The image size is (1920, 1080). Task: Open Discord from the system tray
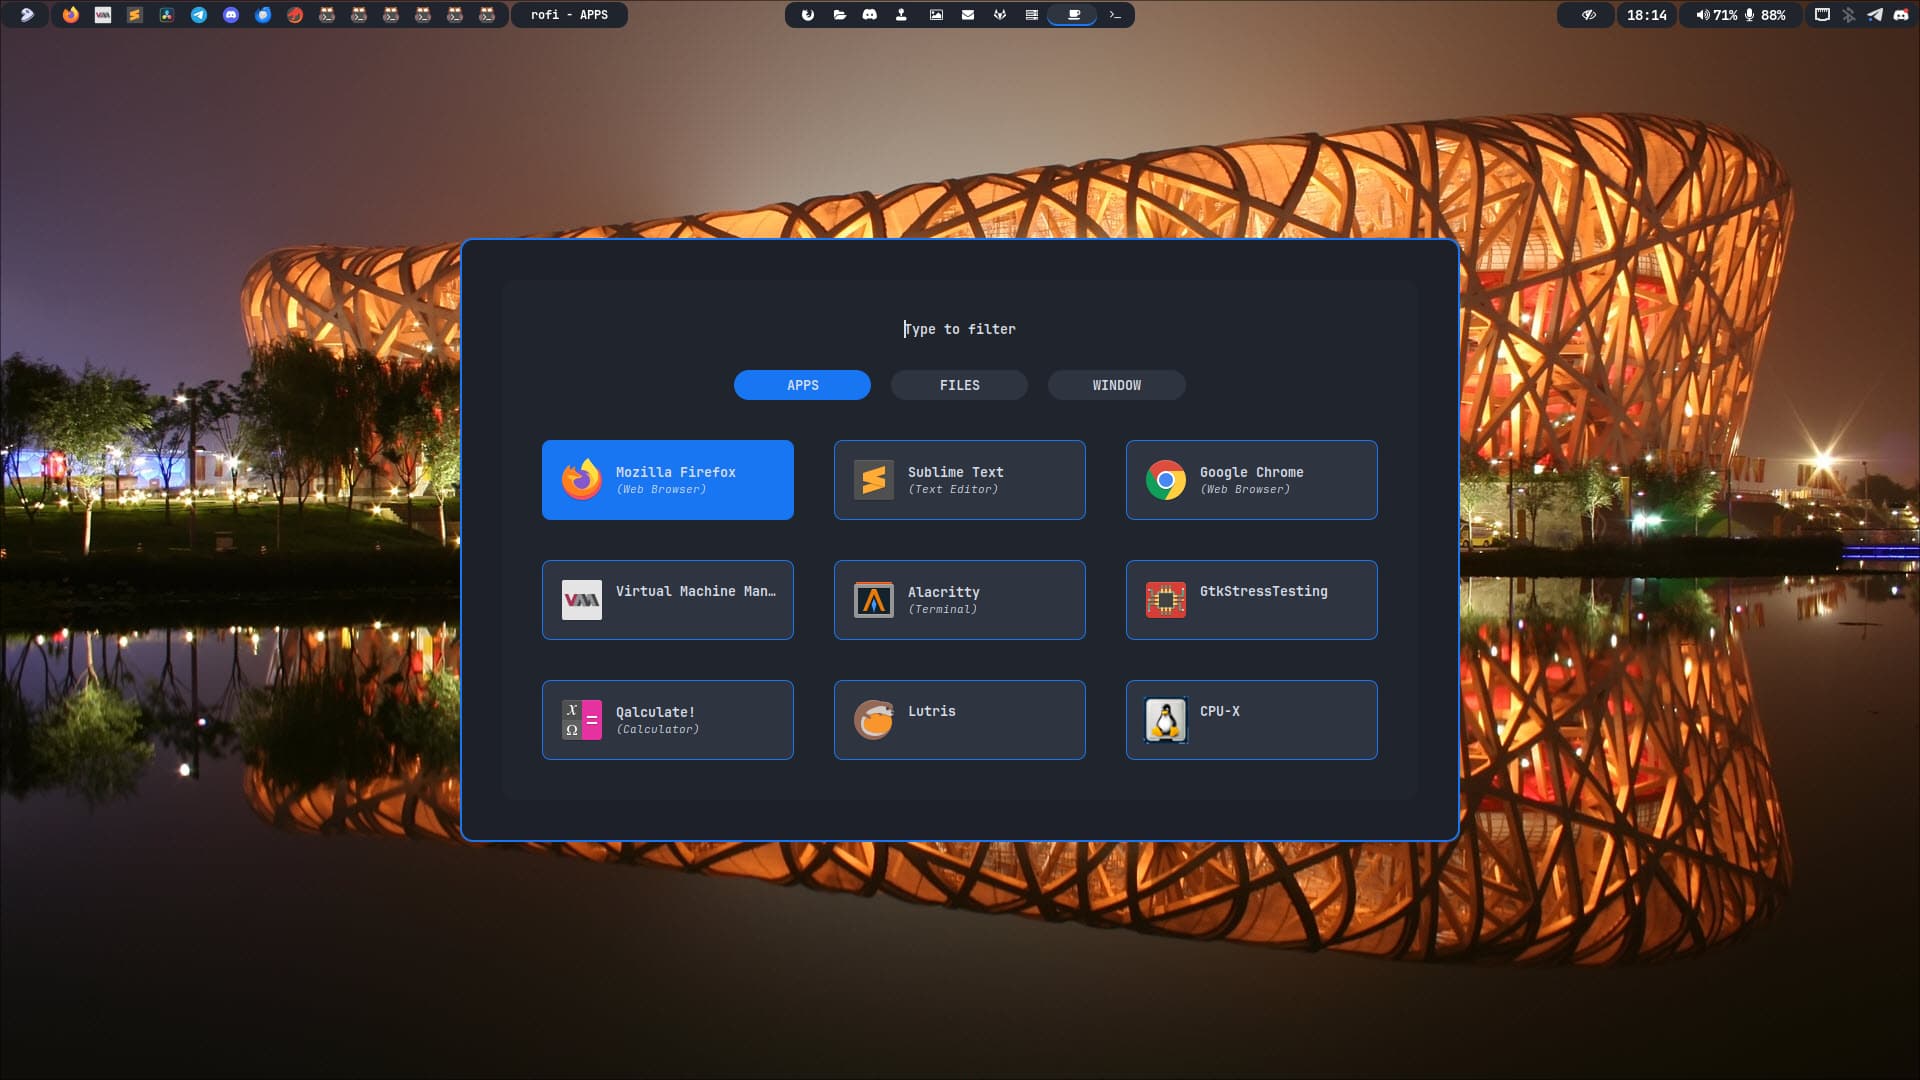1901,15
